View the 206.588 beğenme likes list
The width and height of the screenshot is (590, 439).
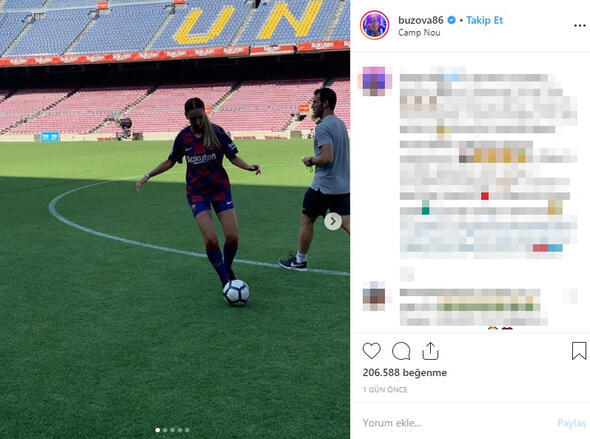[x=404, y=372]
